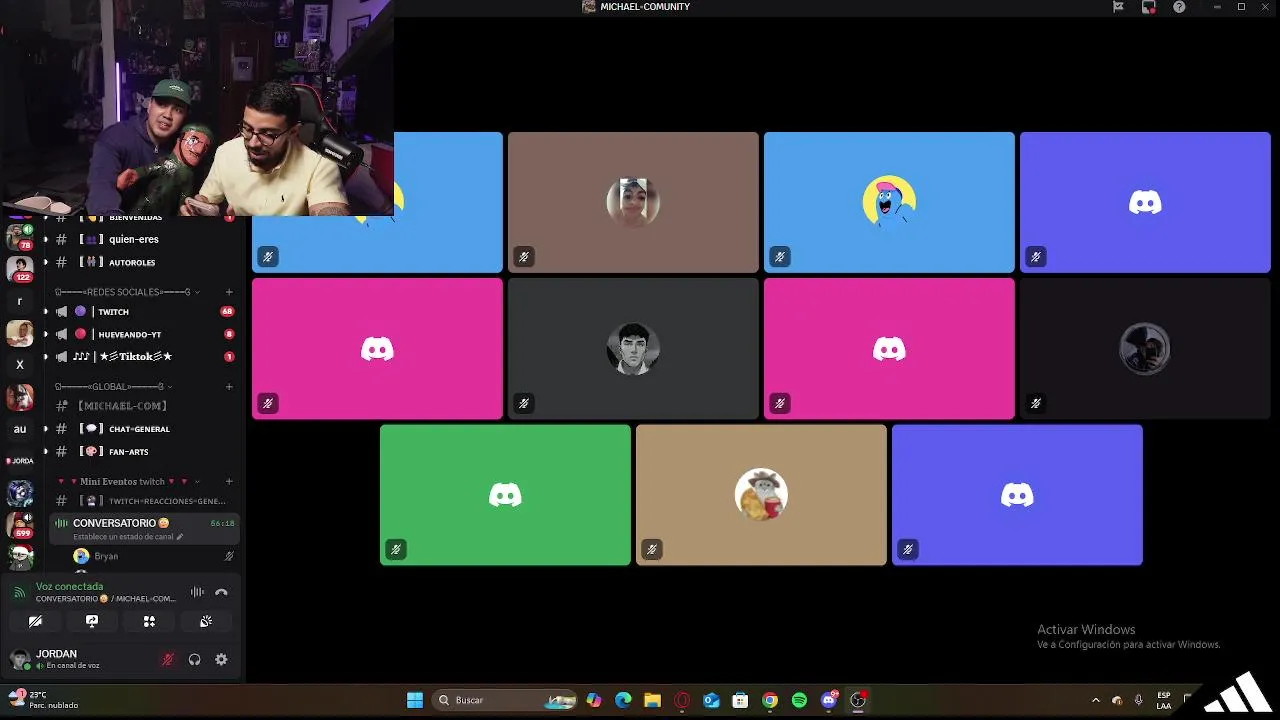Screen dimensions: 1280x720
Task: Open Spotify from the taskbar
Action: 799,700
